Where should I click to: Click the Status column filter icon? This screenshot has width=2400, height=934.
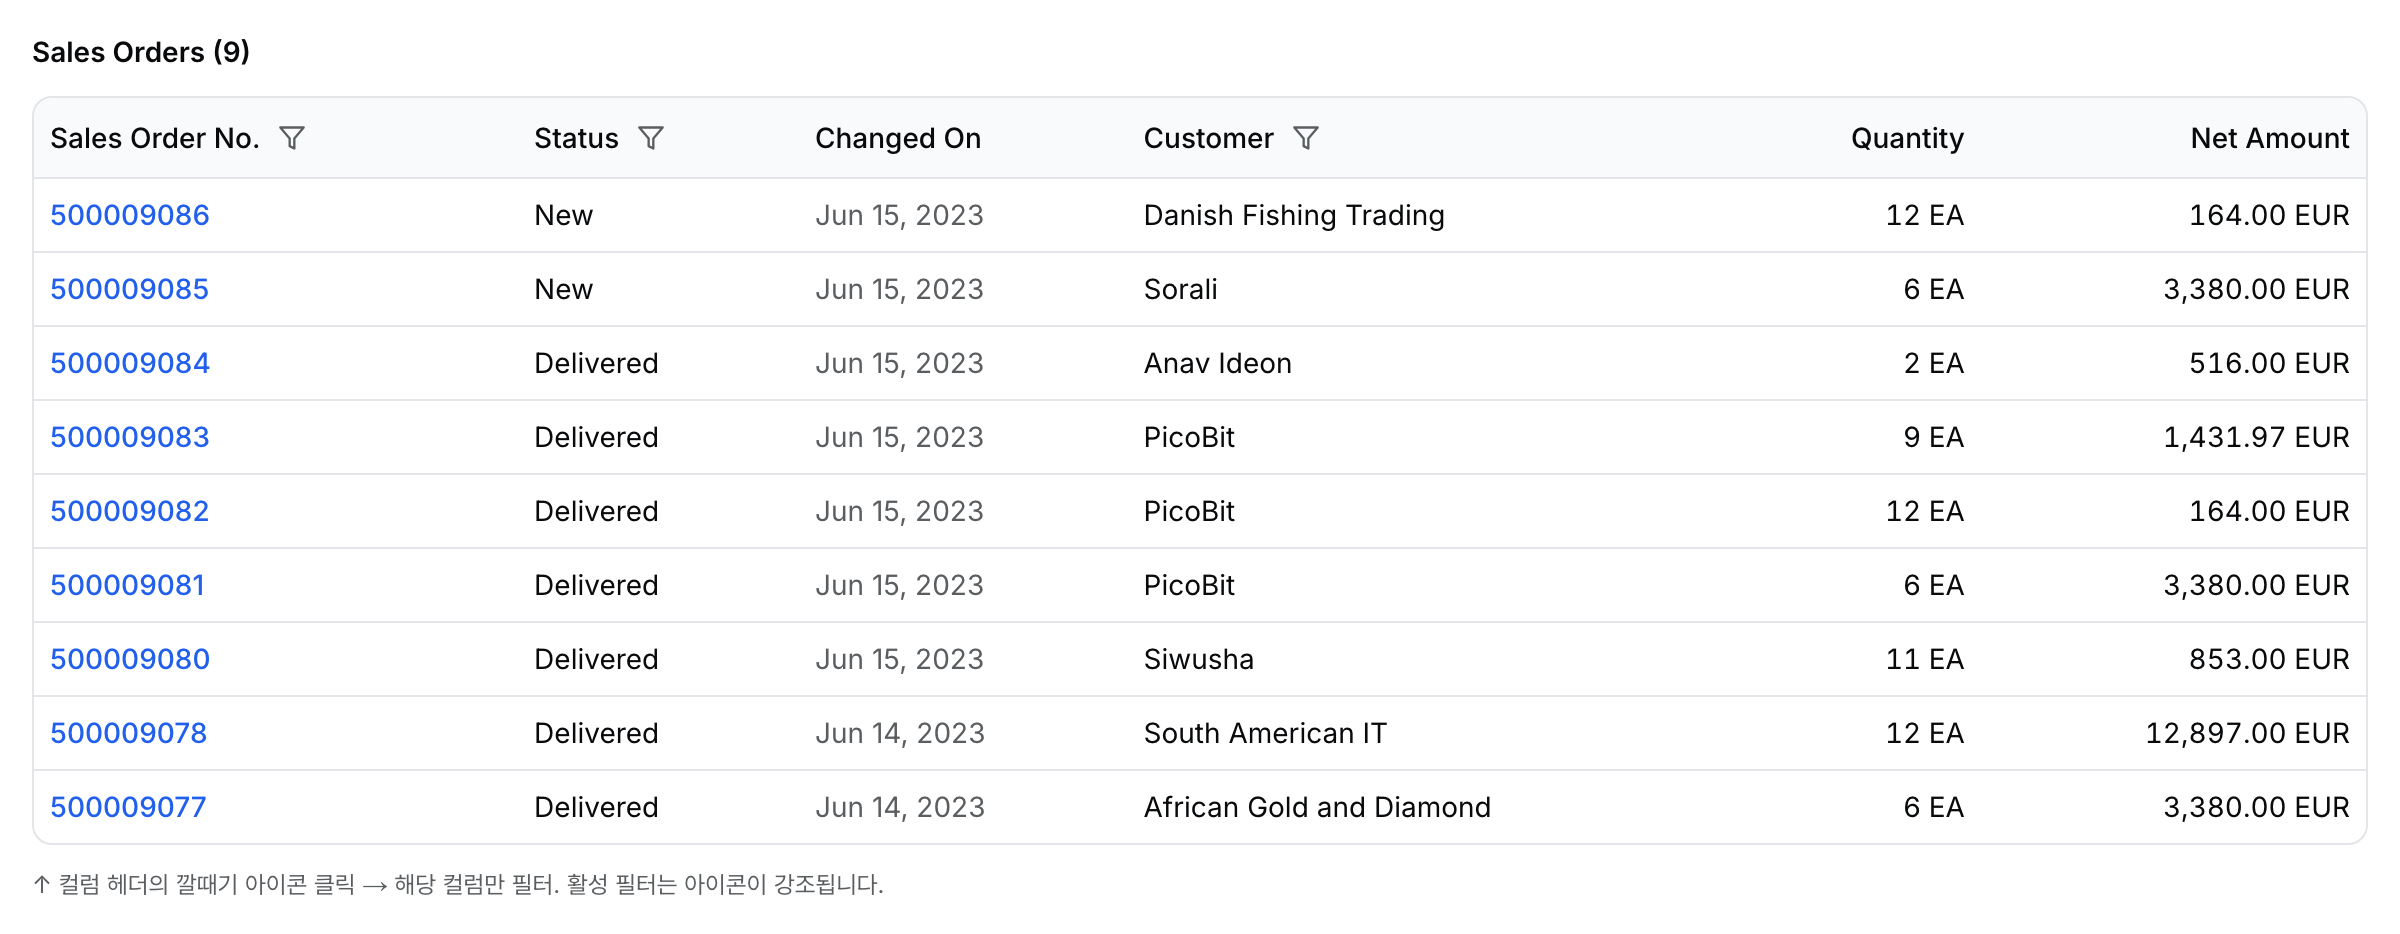(x=651, y=138)
